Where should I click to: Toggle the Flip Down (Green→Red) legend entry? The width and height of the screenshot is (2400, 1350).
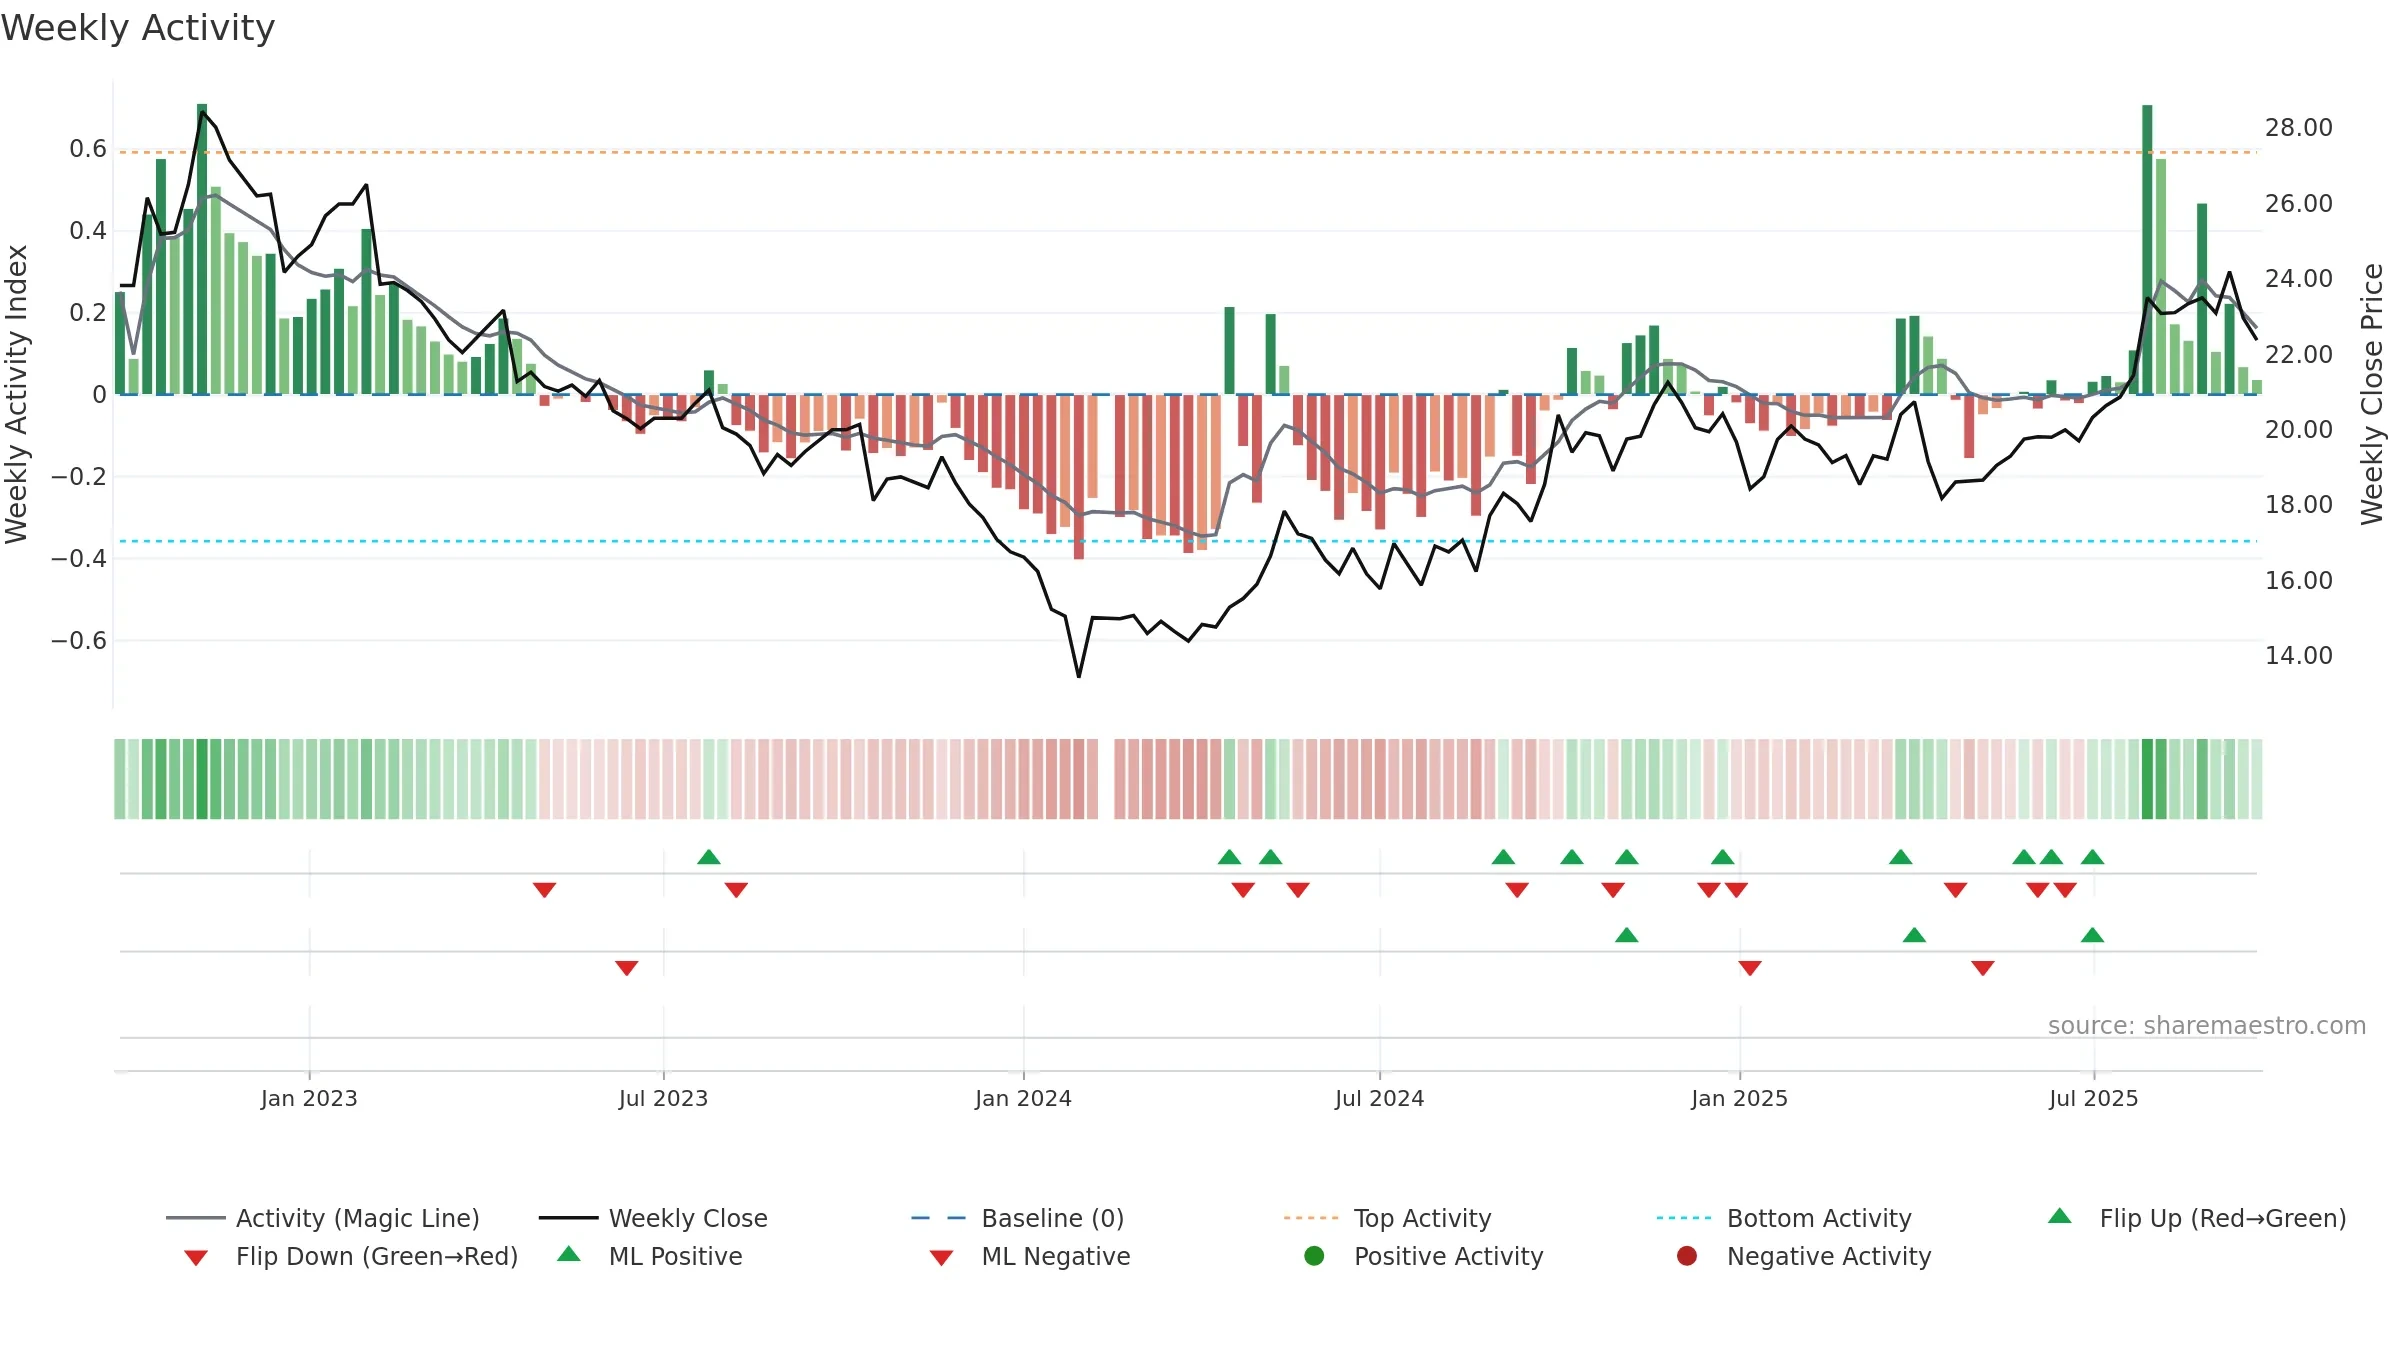350,1256
